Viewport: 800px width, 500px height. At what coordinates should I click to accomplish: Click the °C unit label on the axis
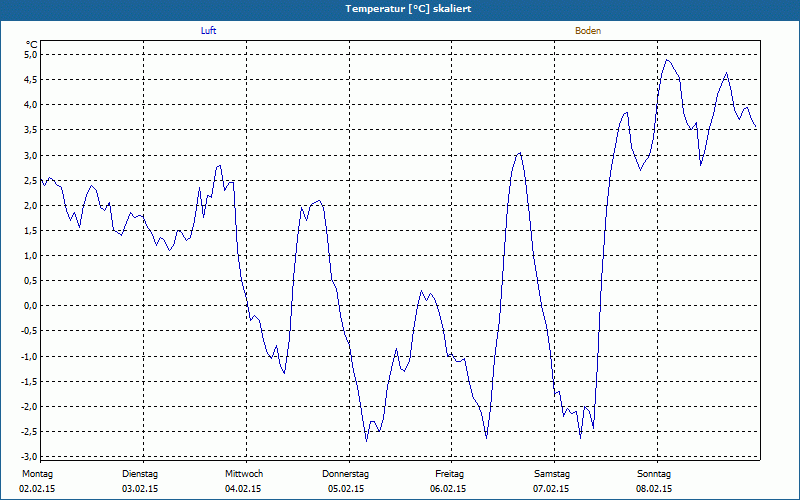tap(32, 45)
